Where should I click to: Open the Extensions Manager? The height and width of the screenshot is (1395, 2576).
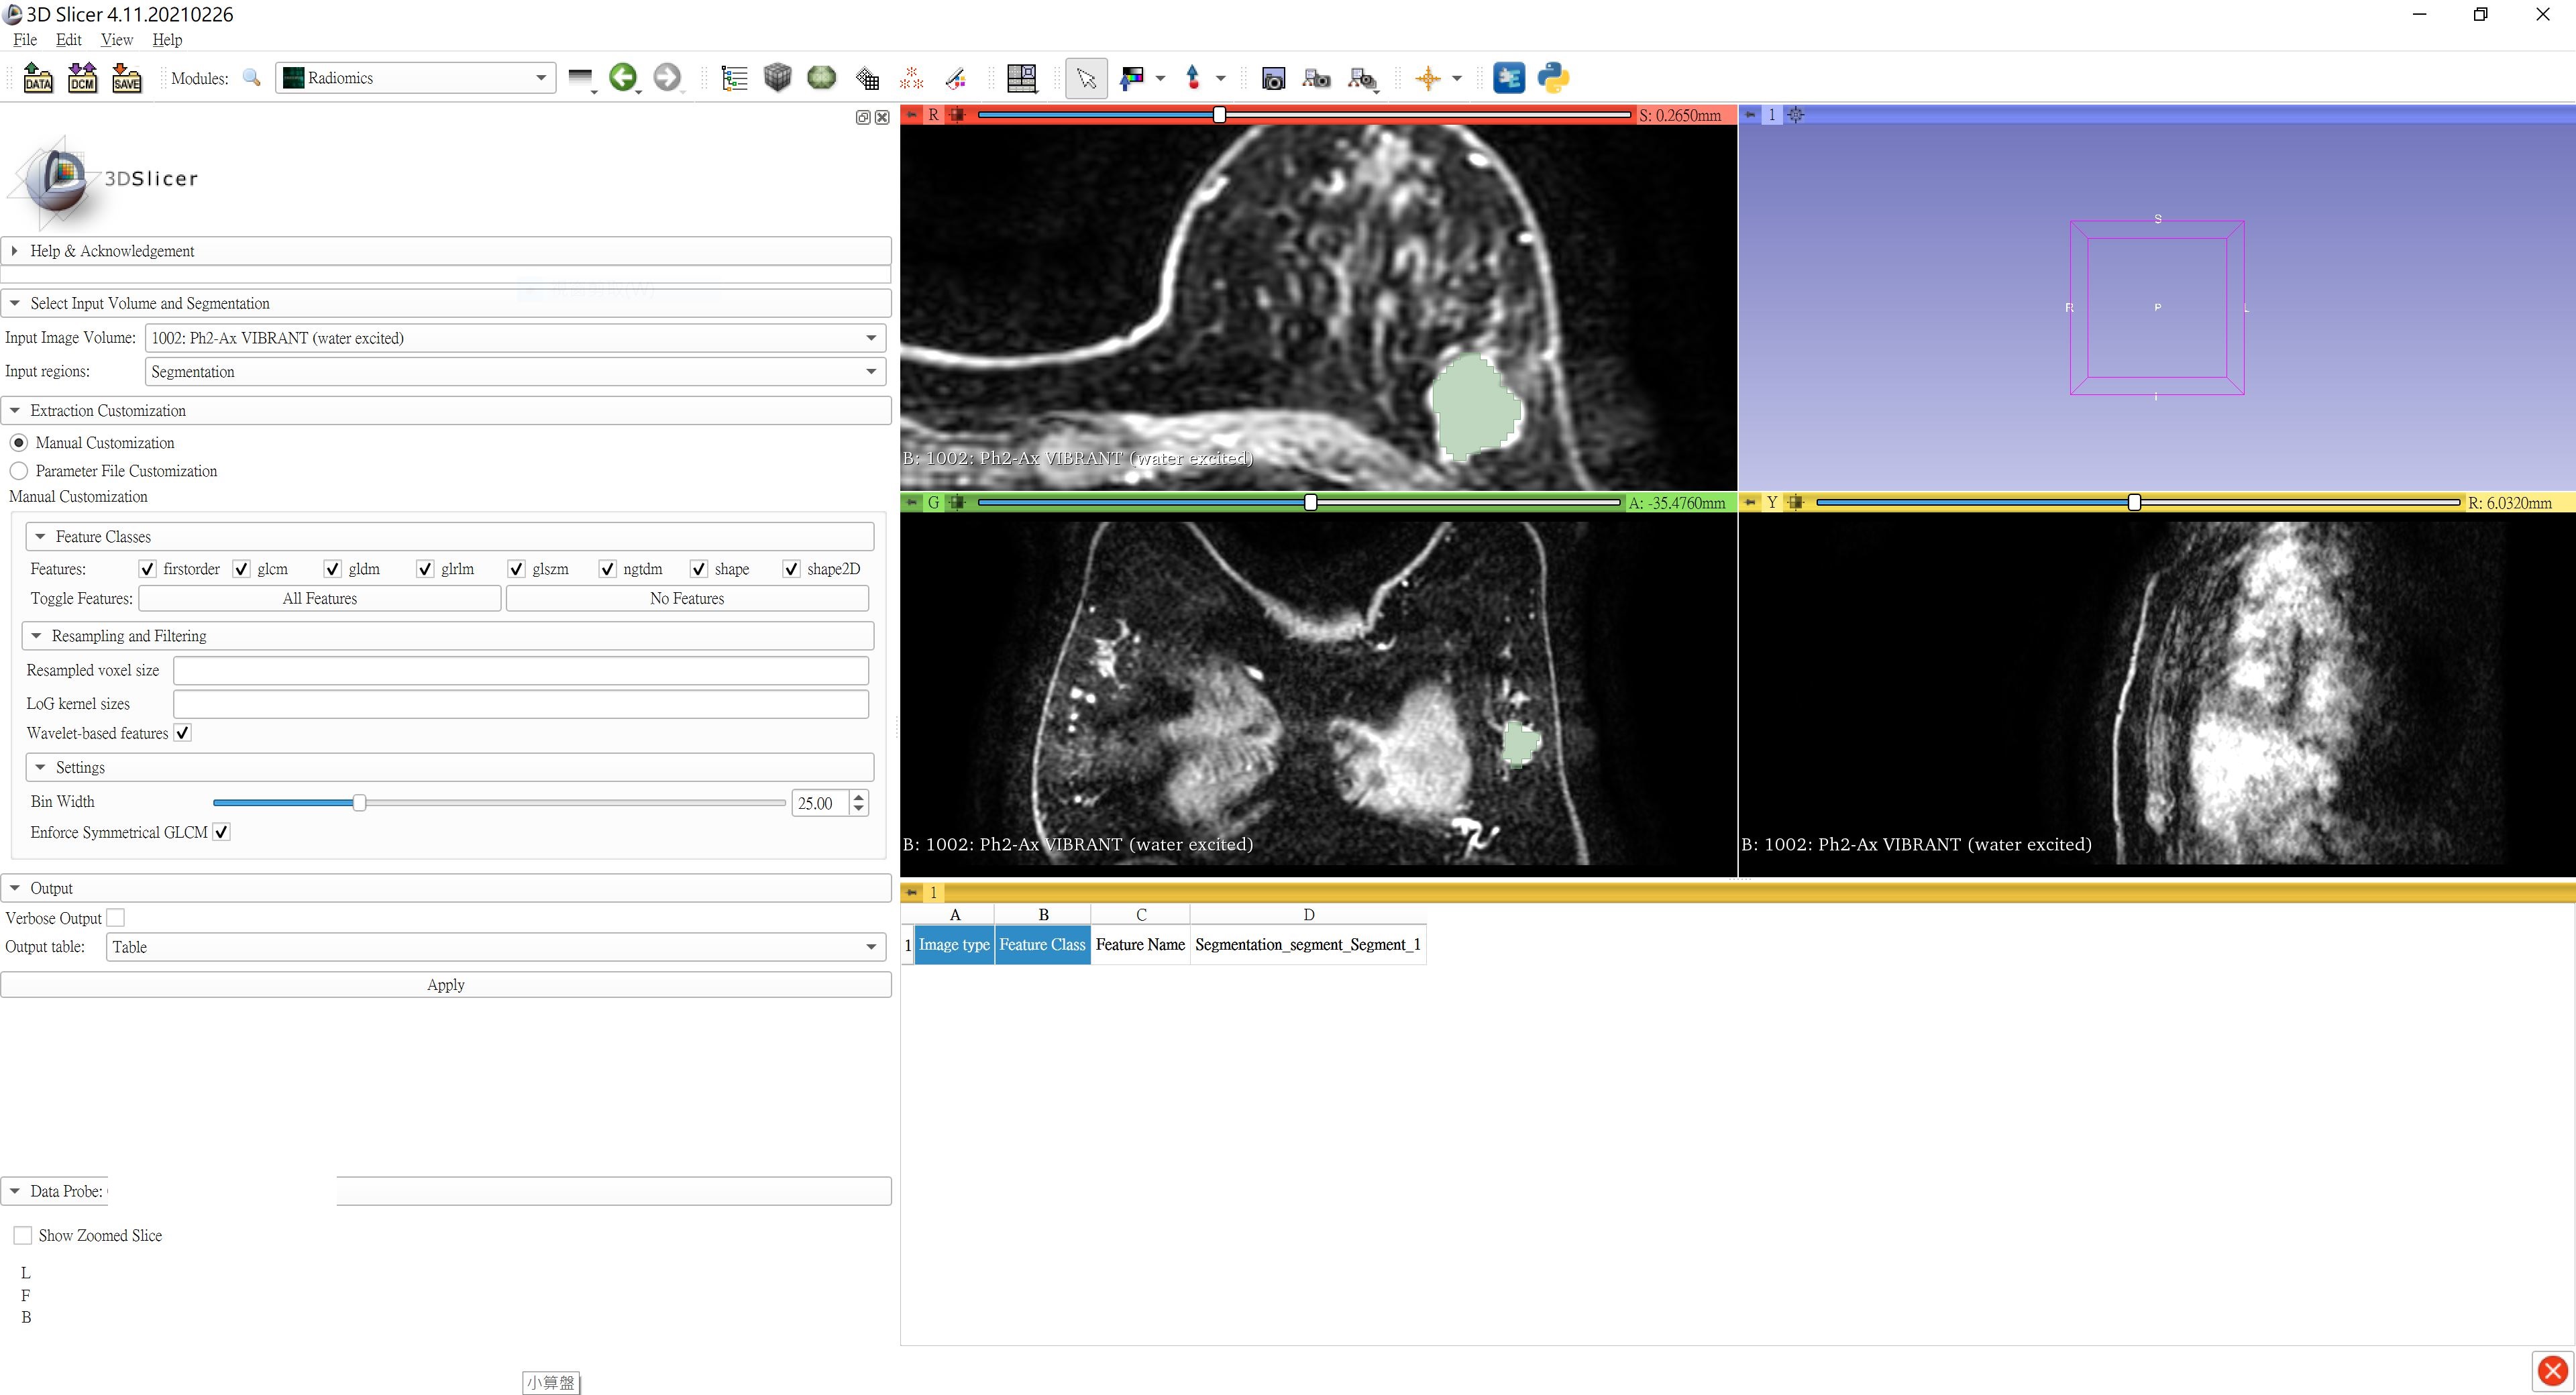pyautogui.click(x=1509, y=78)
